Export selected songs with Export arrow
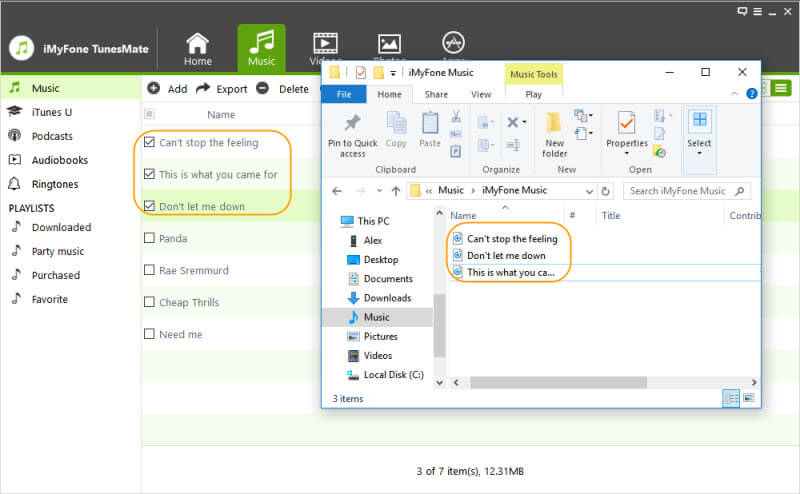 click(203, 88)
